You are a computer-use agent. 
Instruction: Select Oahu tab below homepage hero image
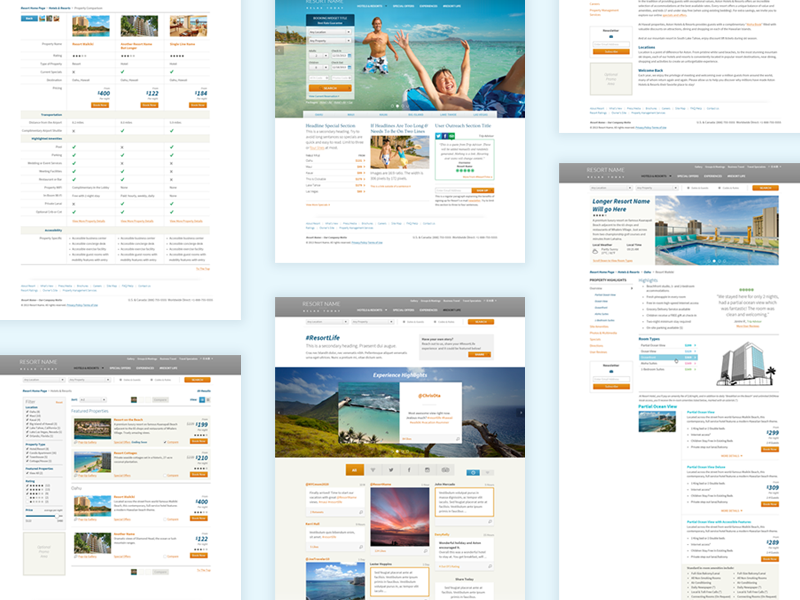tap(319, 115)
